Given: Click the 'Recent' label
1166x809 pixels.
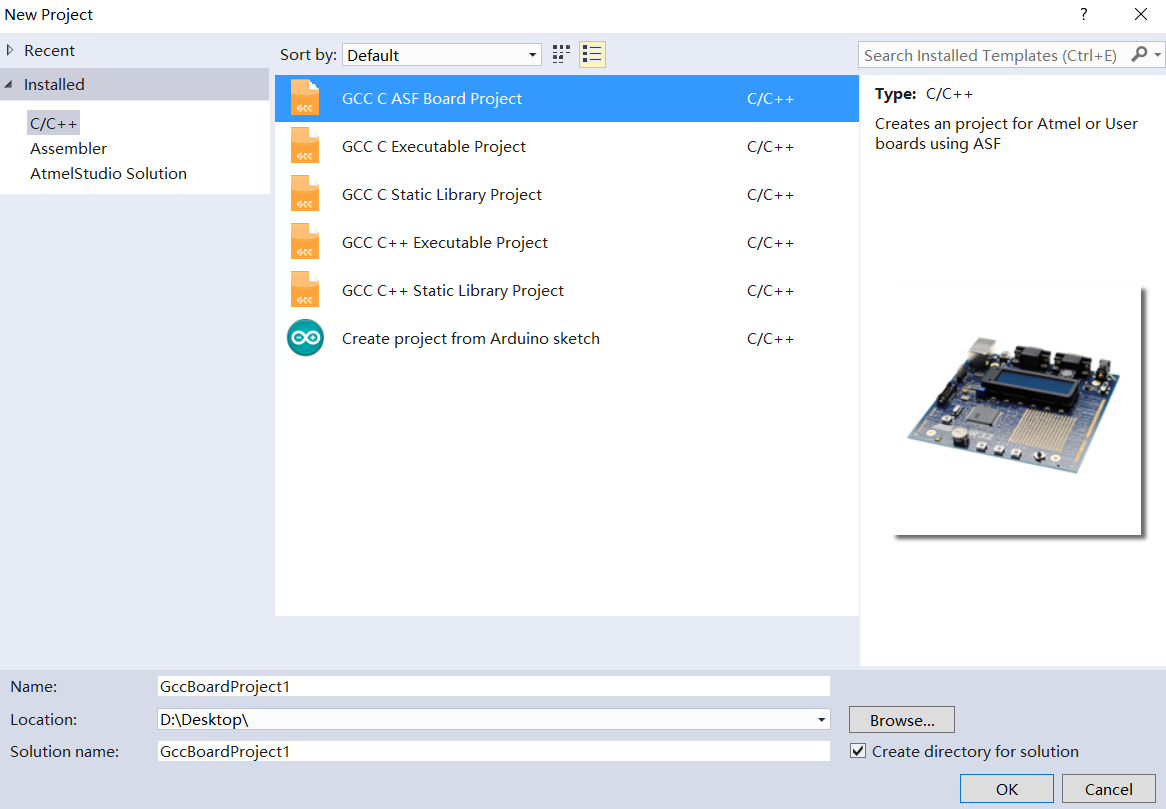Looking at the screenshot, I should tap(49, 51).
